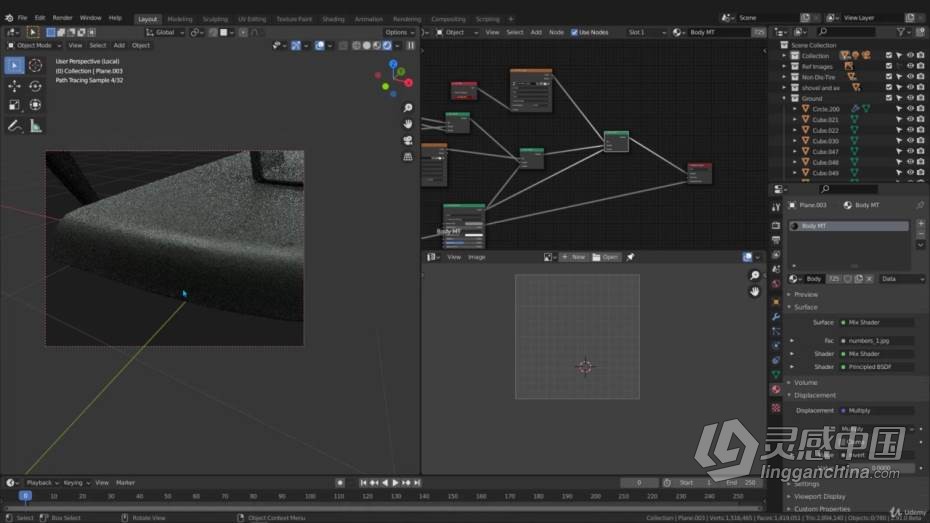Screen dimensions: 930x523
Task: Open the Object Data properties tab
Action: point(776,375)
